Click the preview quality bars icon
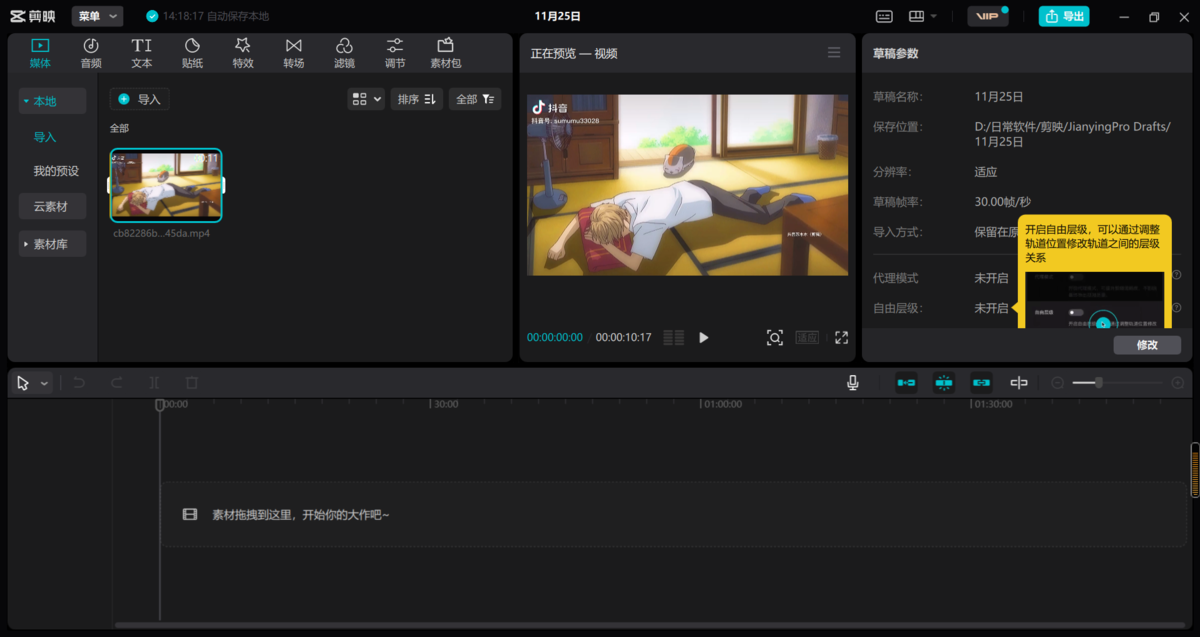Image resolution: width=1200 pixels, height=637 pixels. click(x=674, y=338)
